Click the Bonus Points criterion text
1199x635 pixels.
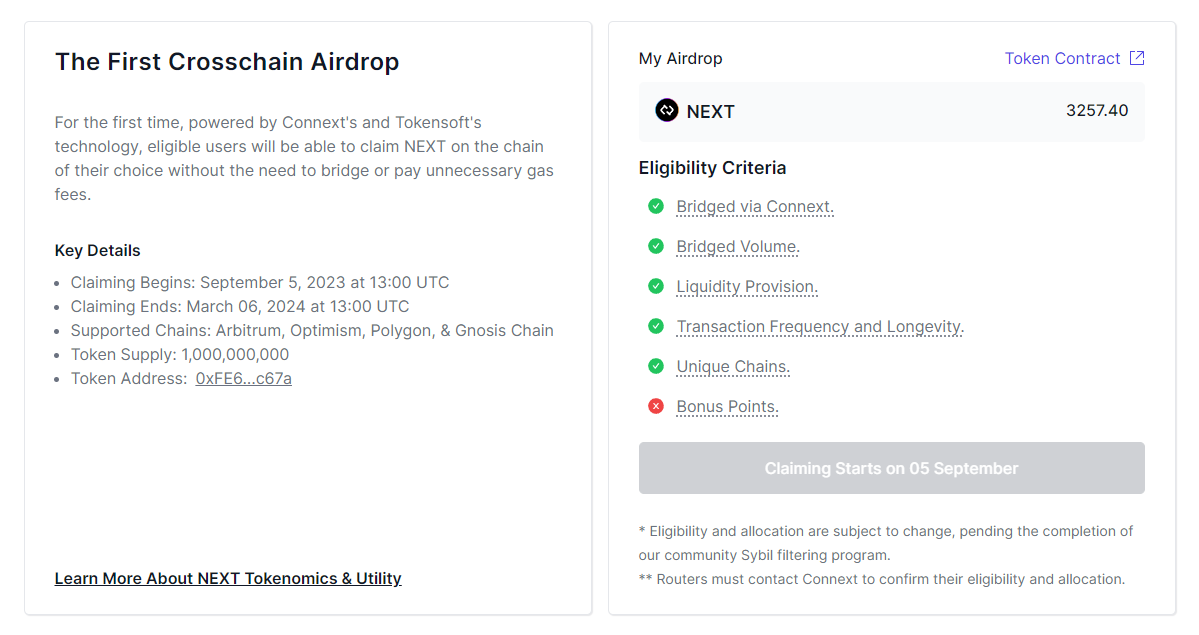coord(727,407)
